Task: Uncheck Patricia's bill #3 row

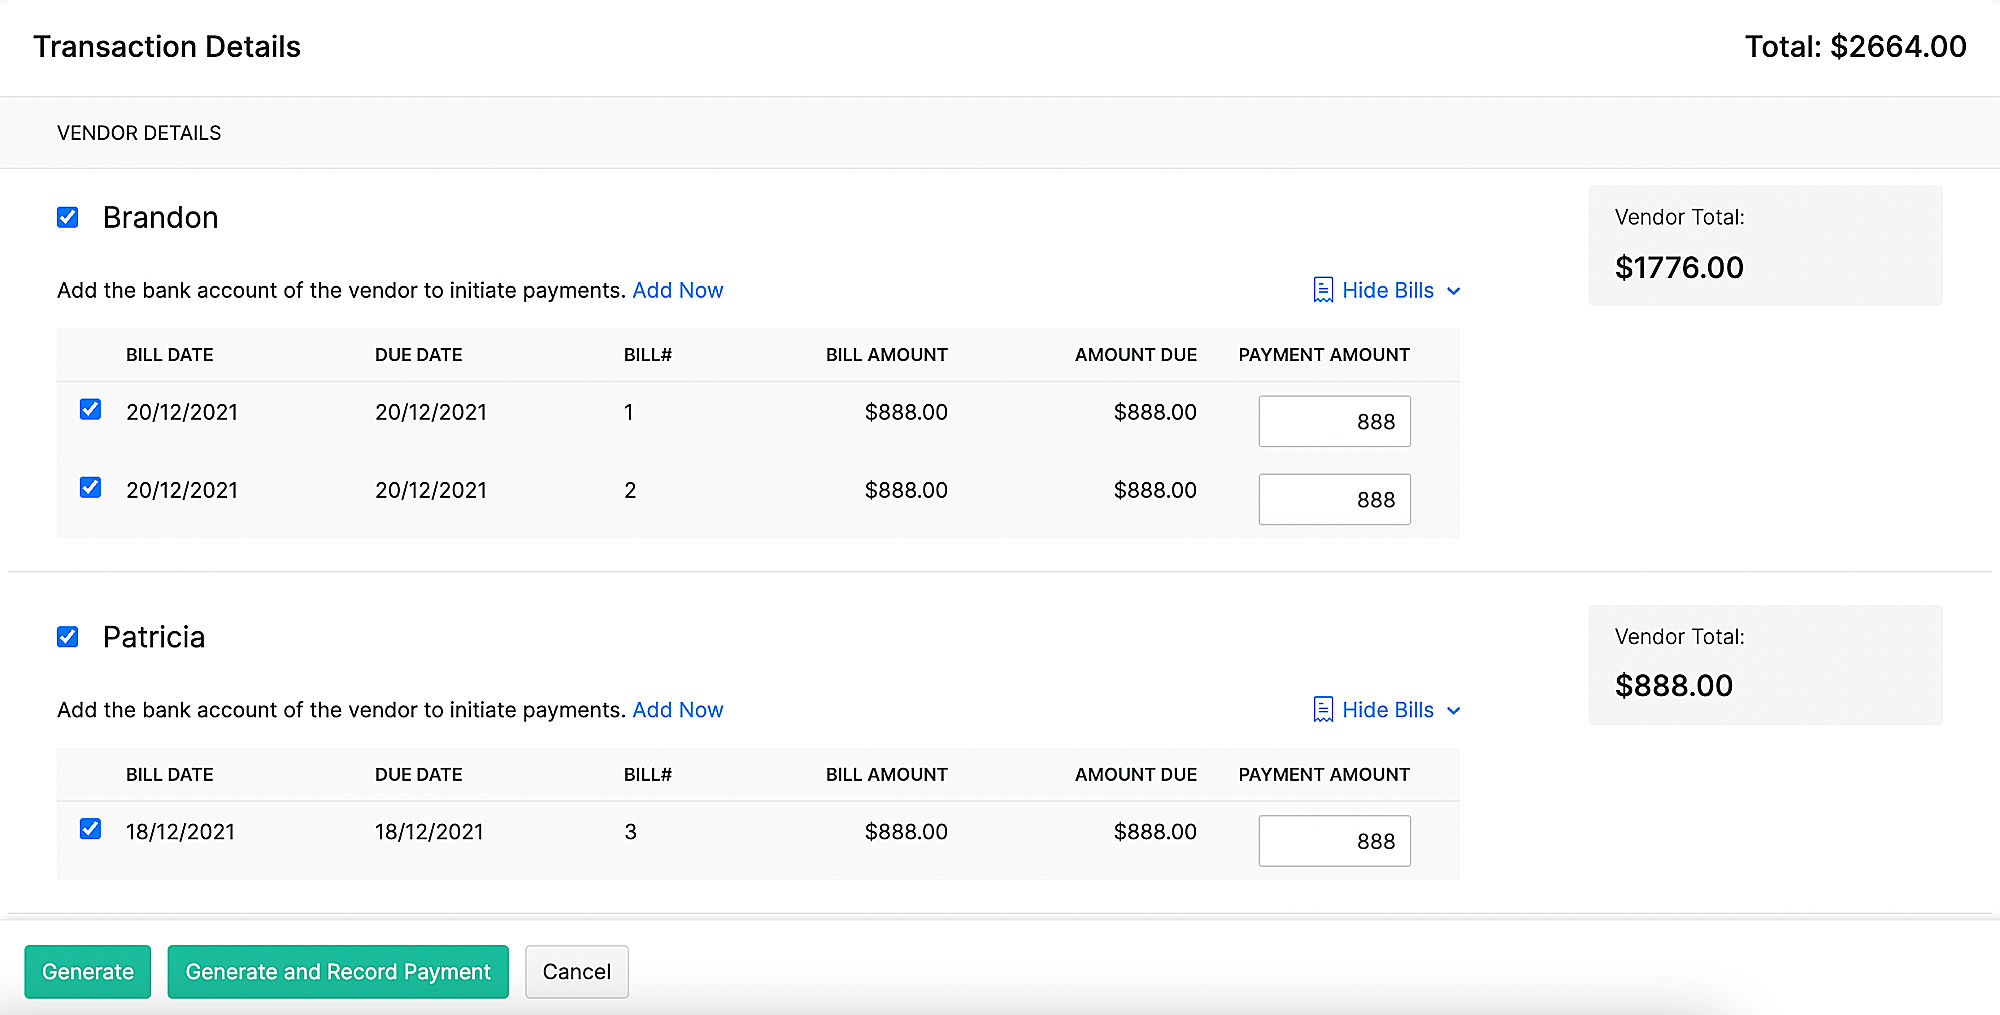Action: pyautogui.click(x=91, y=829)
